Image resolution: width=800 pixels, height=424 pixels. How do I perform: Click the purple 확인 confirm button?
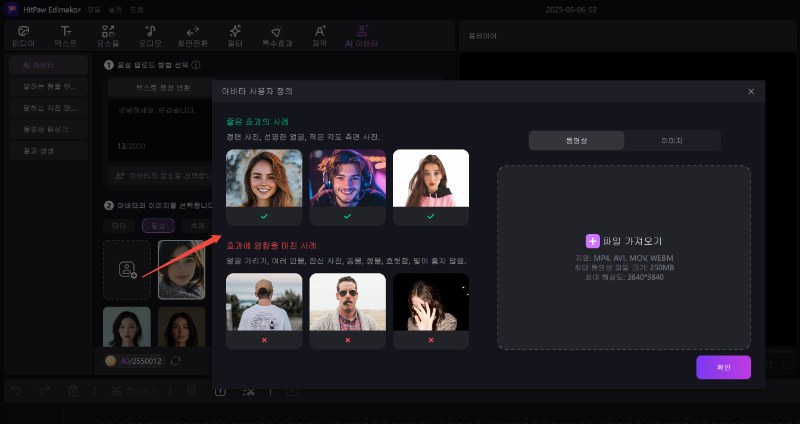tap(723, 367)
